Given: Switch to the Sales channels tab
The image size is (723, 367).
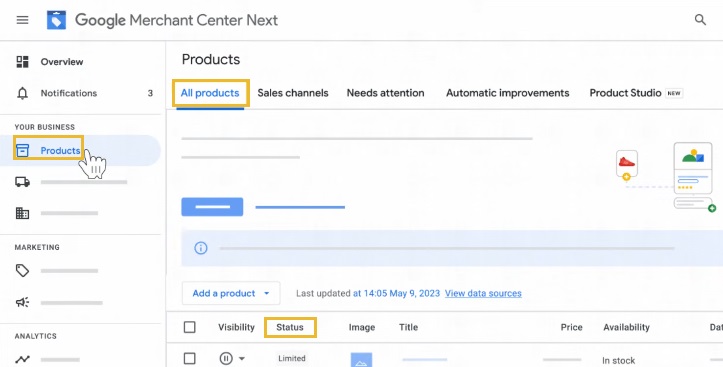Looking at the screenshot, I should point(293,93).
